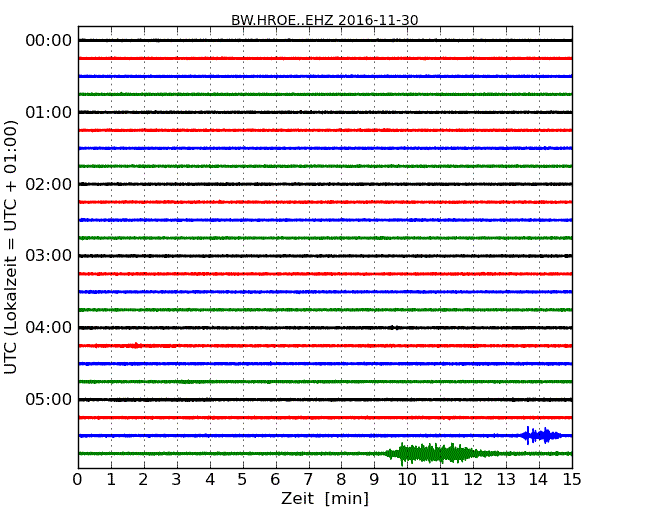This screenshot has height=520, width=650.
Task: Click the 4 minute tick label
Action: pos(210,480)
